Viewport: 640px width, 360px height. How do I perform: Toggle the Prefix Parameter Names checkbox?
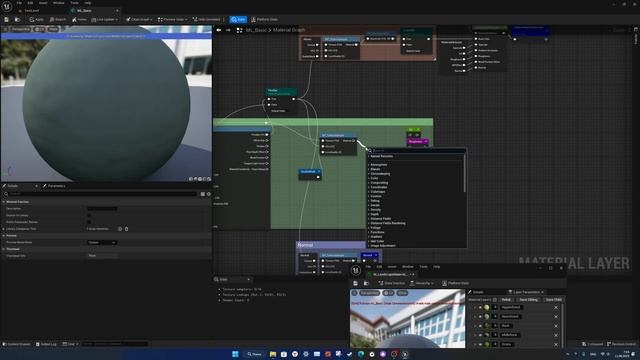point(89,222)
